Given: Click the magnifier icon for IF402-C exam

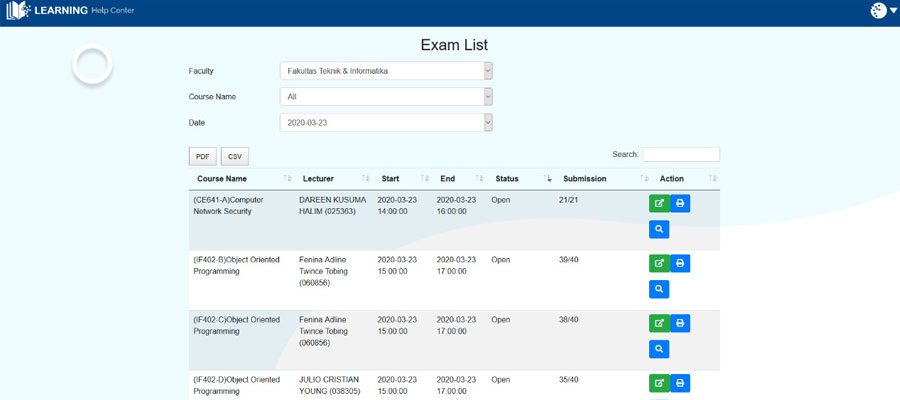Looking at the screenshot, I should coord(659,349).
